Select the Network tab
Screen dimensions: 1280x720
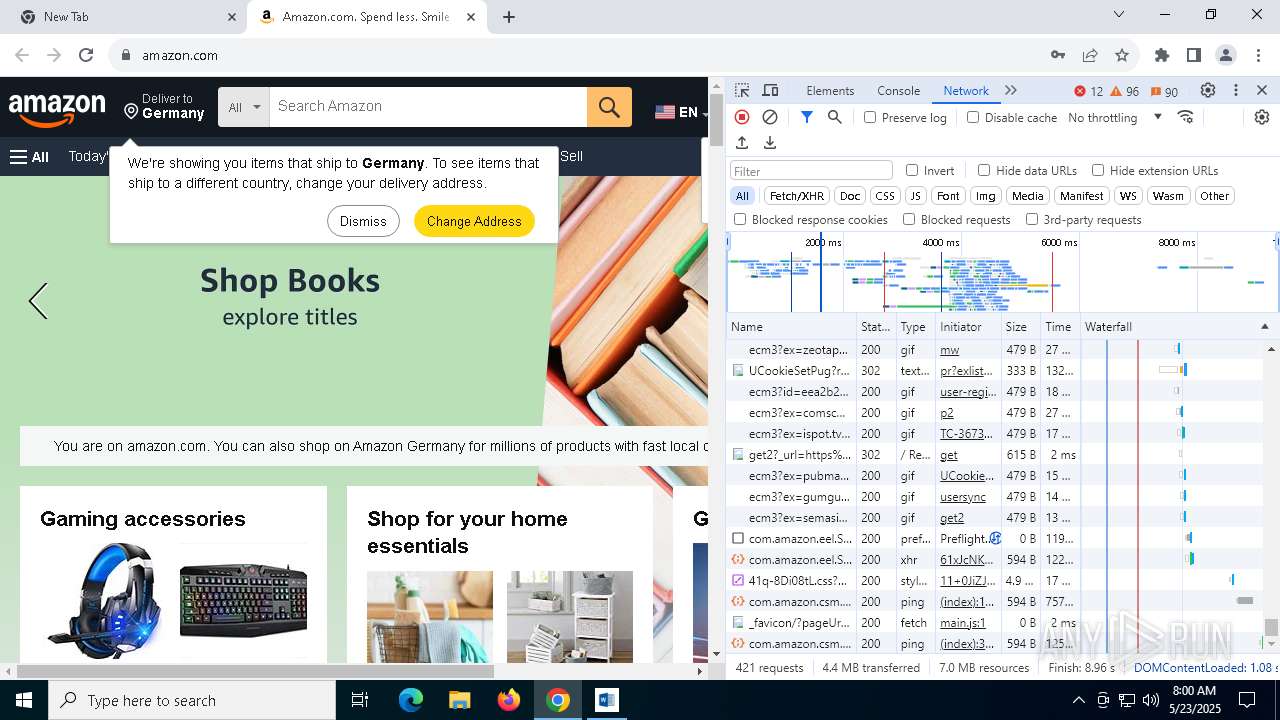(966, 91)
